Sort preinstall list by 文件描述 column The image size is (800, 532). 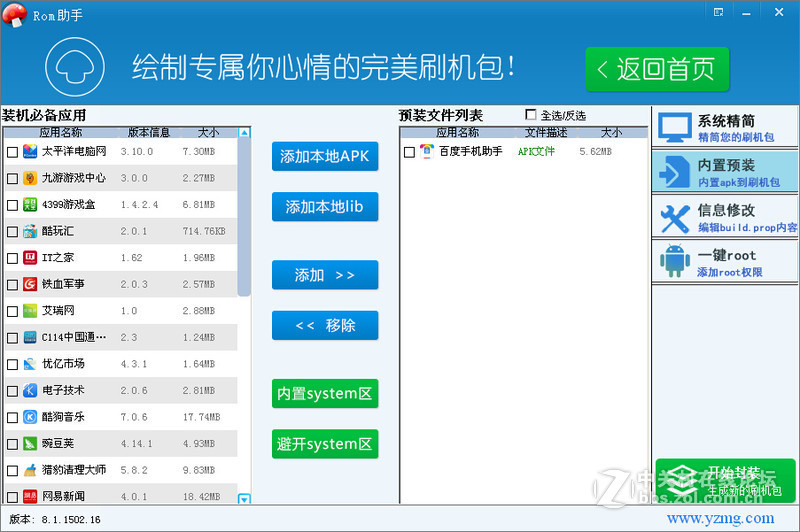coord(546,133)
